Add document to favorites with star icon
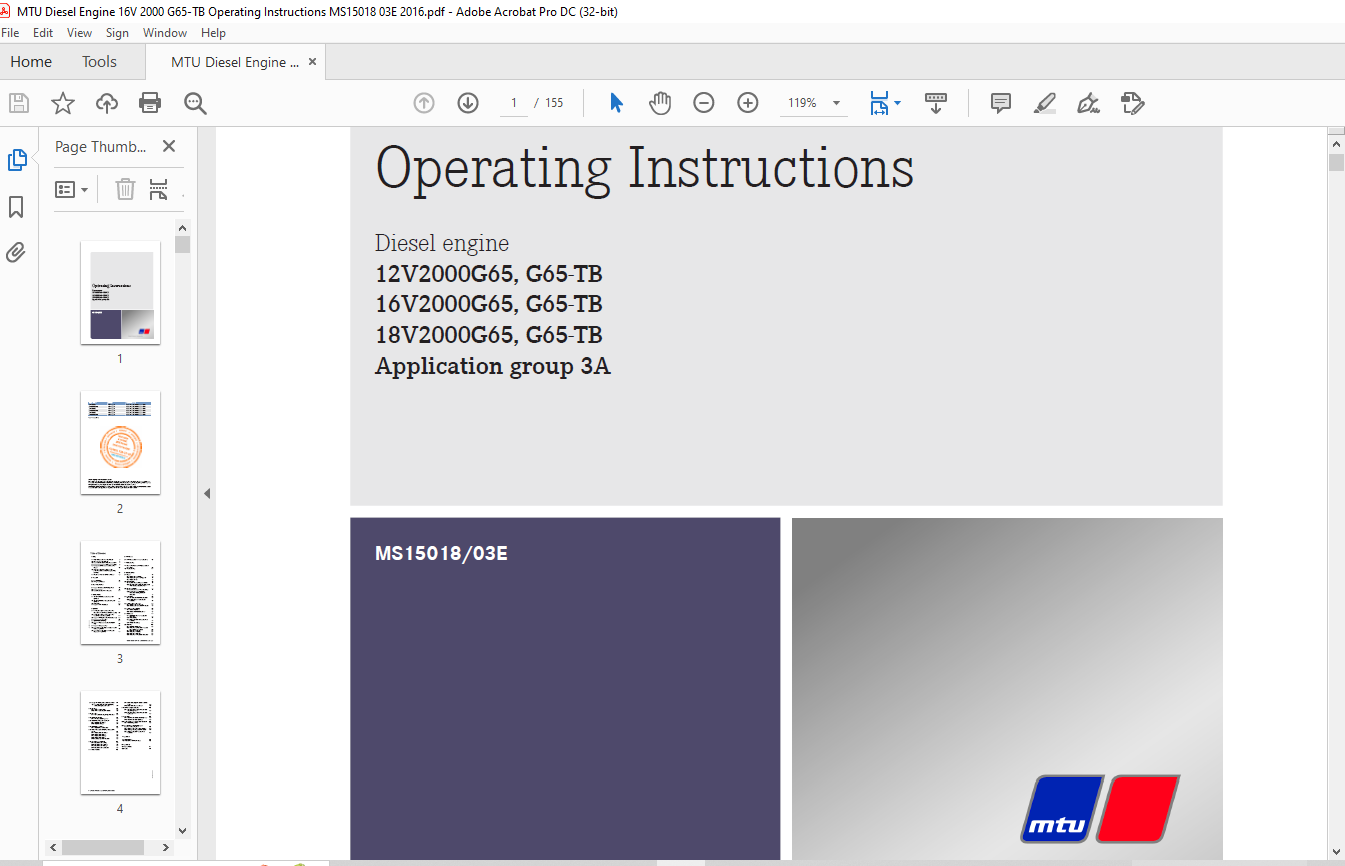Image resolution: width=1345 pixels, height=866 pixels. (x=63, y=103)
